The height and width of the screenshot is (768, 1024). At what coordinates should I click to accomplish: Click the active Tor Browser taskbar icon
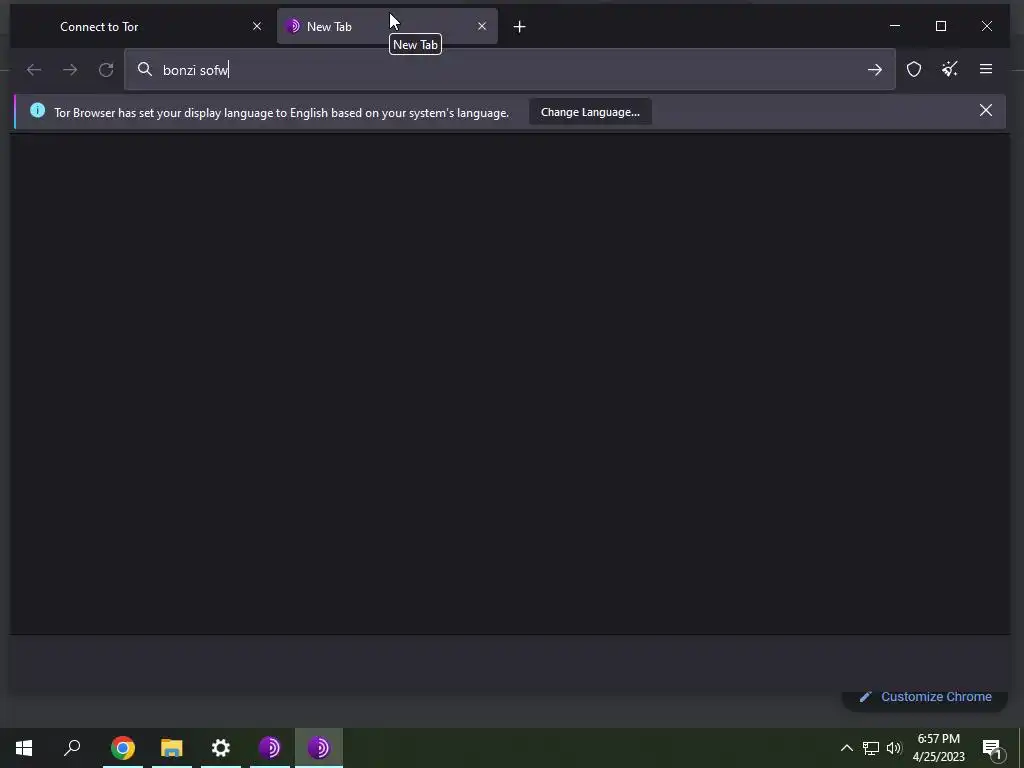[x=319, y=748]
